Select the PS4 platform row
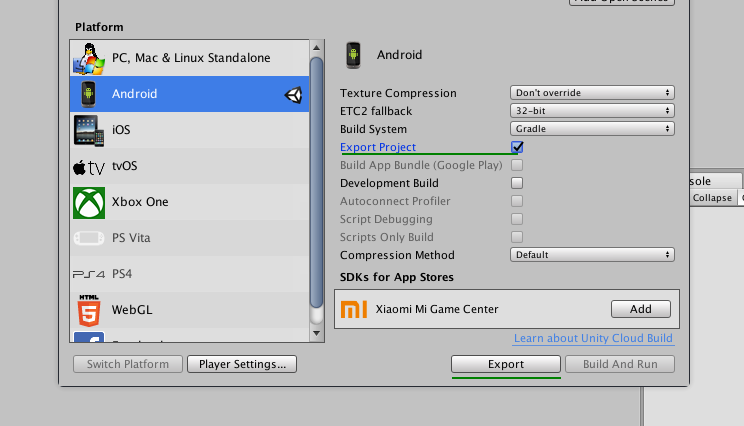This screenshot has width=744, height=426. pos(189,274)
